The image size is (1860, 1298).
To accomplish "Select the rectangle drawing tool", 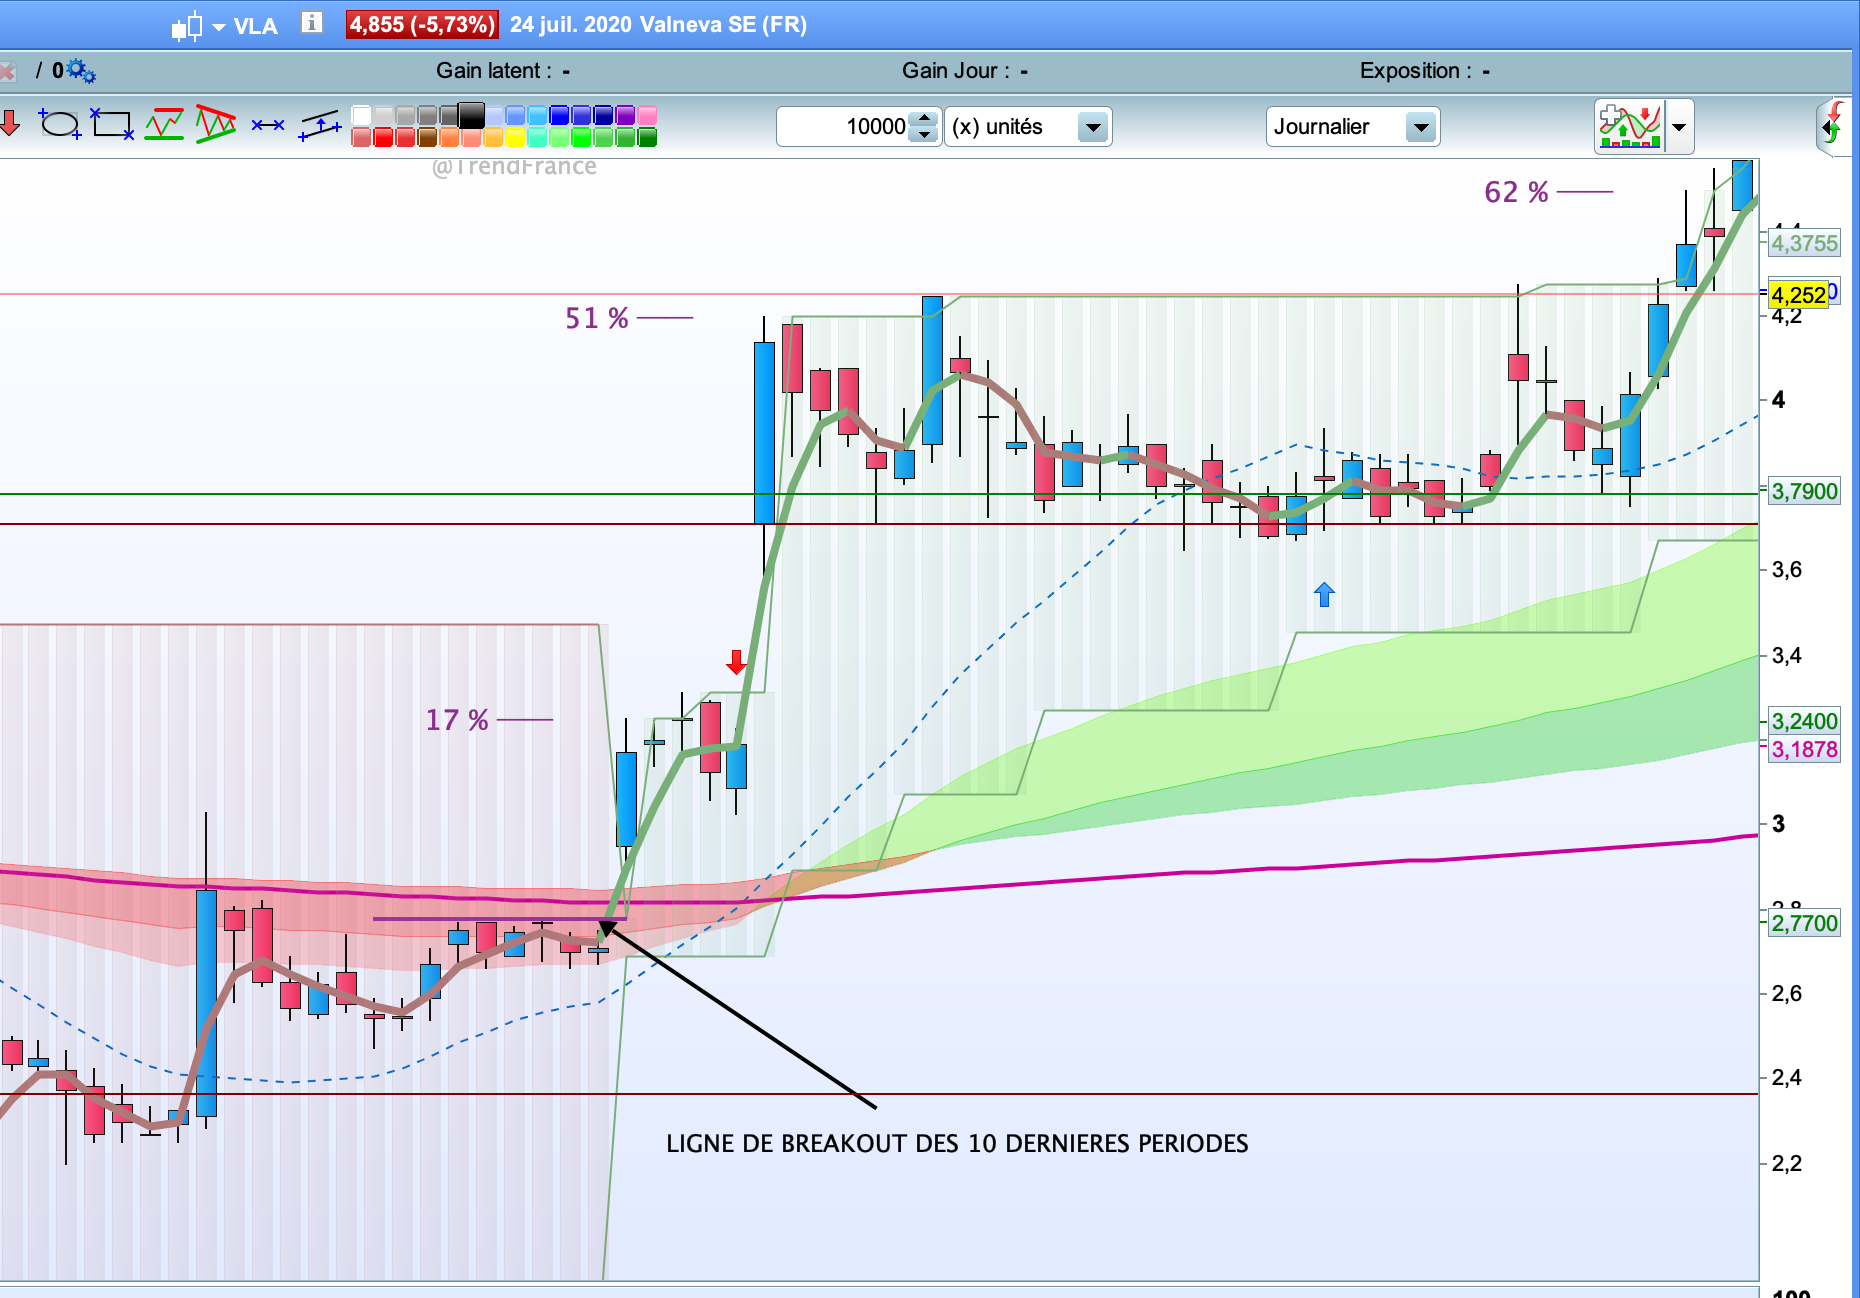I will (x=112, y=124).
